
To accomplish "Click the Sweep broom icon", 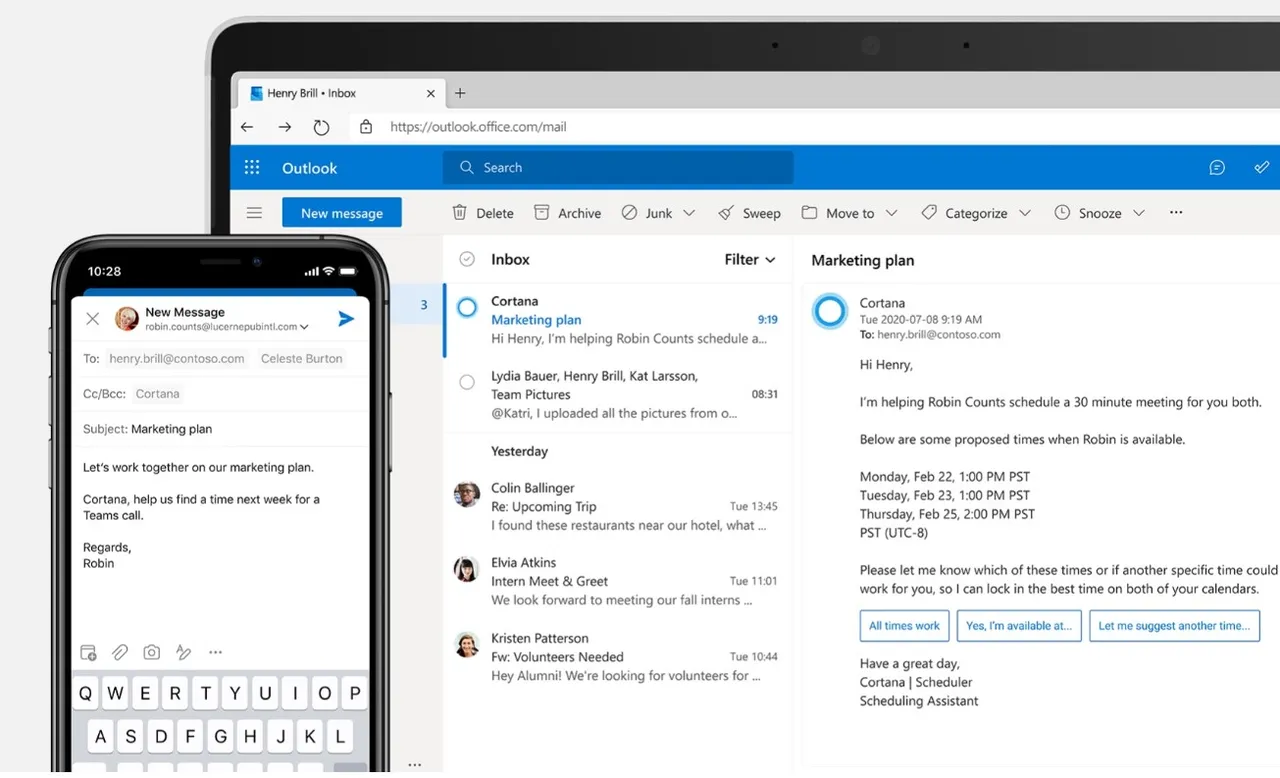I will tap(727, 213).
